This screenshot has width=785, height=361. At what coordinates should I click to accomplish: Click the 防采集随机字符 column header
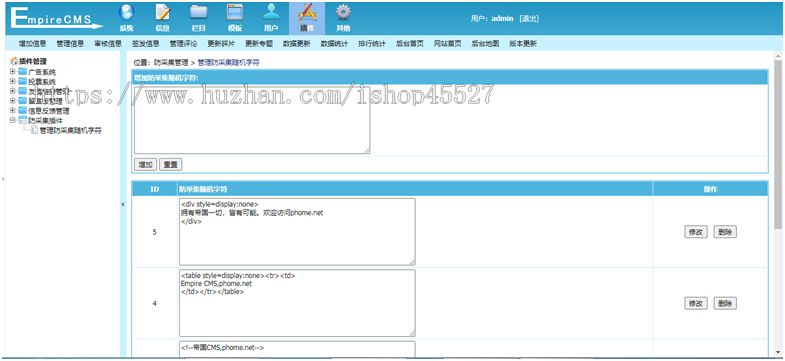(x=415, y=189)
